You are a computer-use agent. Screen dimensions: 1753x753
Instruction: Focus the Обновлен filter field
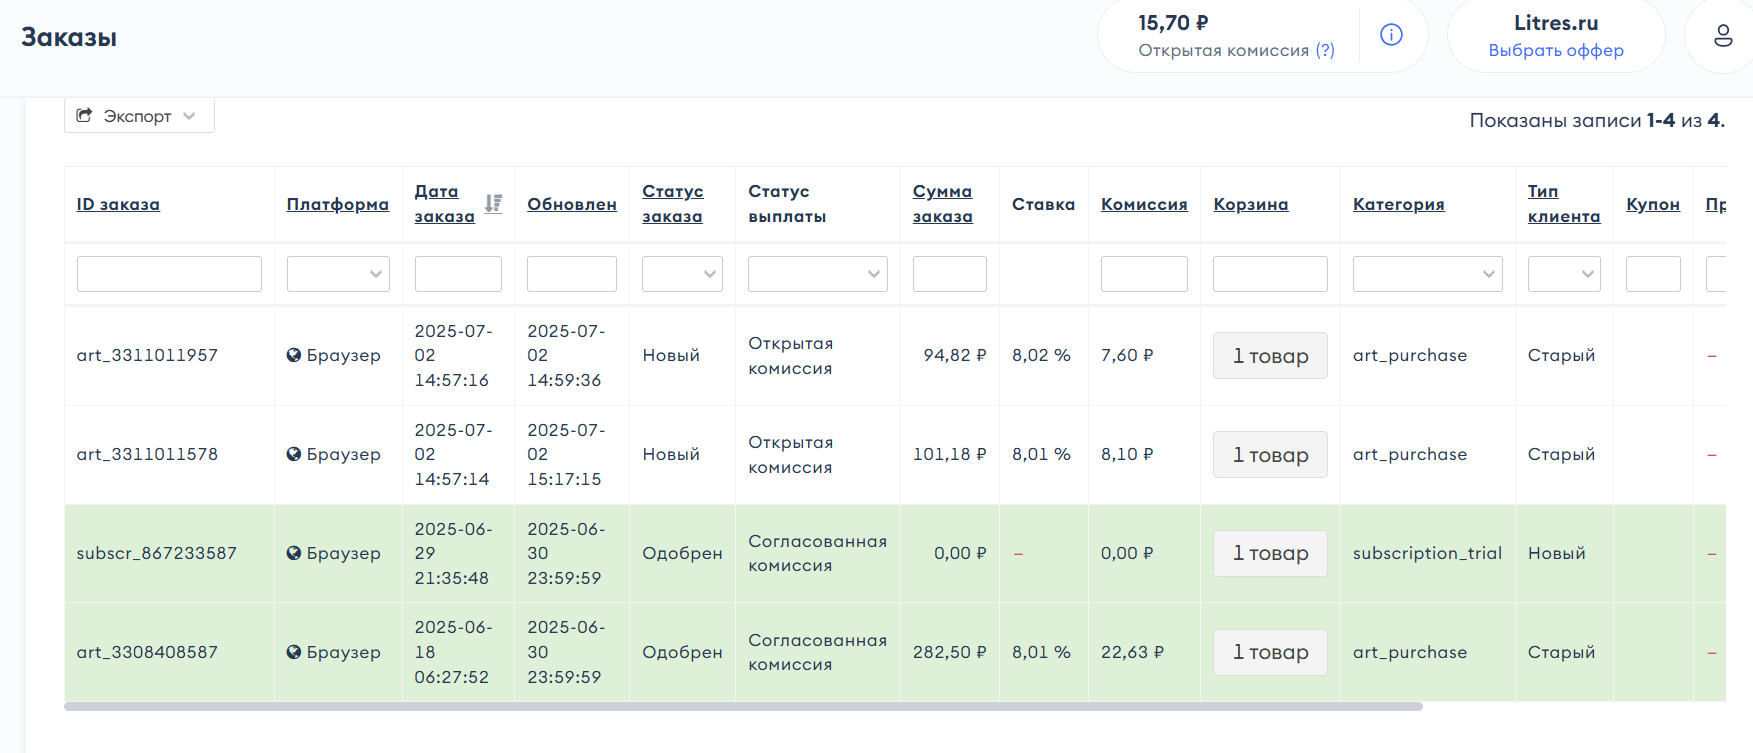pyautogui.click(x=572, y=274)
